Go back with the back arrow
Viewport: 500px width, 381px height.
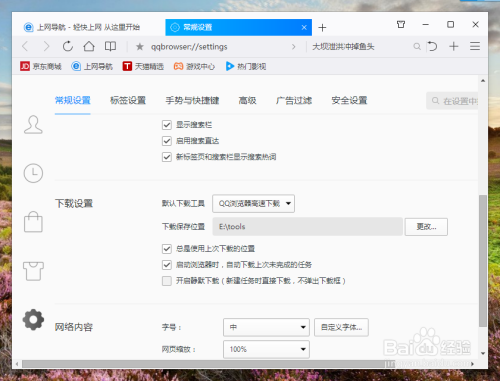point(25,46)
